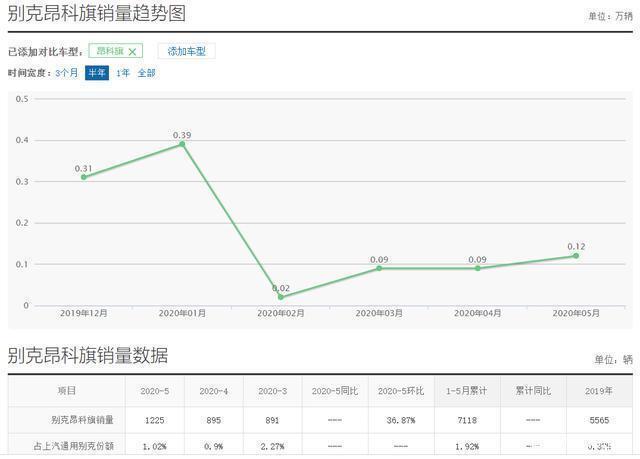The width and height of the screenshot is (640, 459).
Task: Click the 7118 cumulative cell
Action: pos(467,420)
